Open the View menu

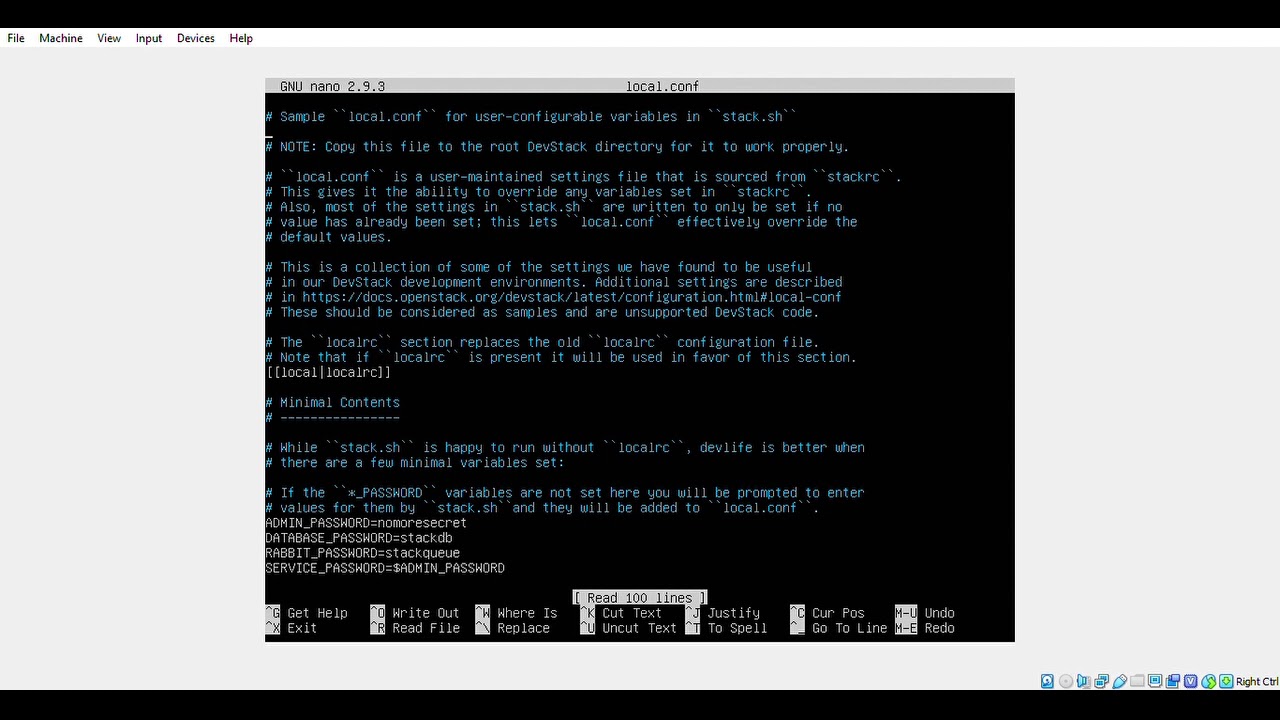click(x=109, y=38)
